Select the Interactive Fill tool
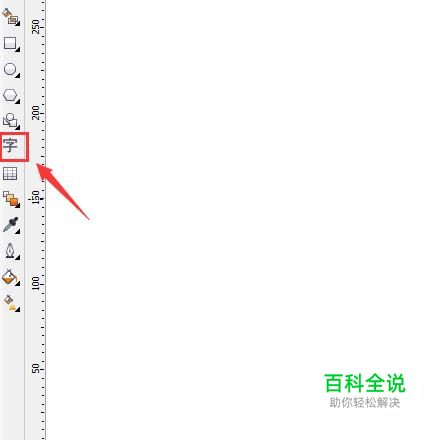The height and width of the screenshot is (440, 447). 10,303
